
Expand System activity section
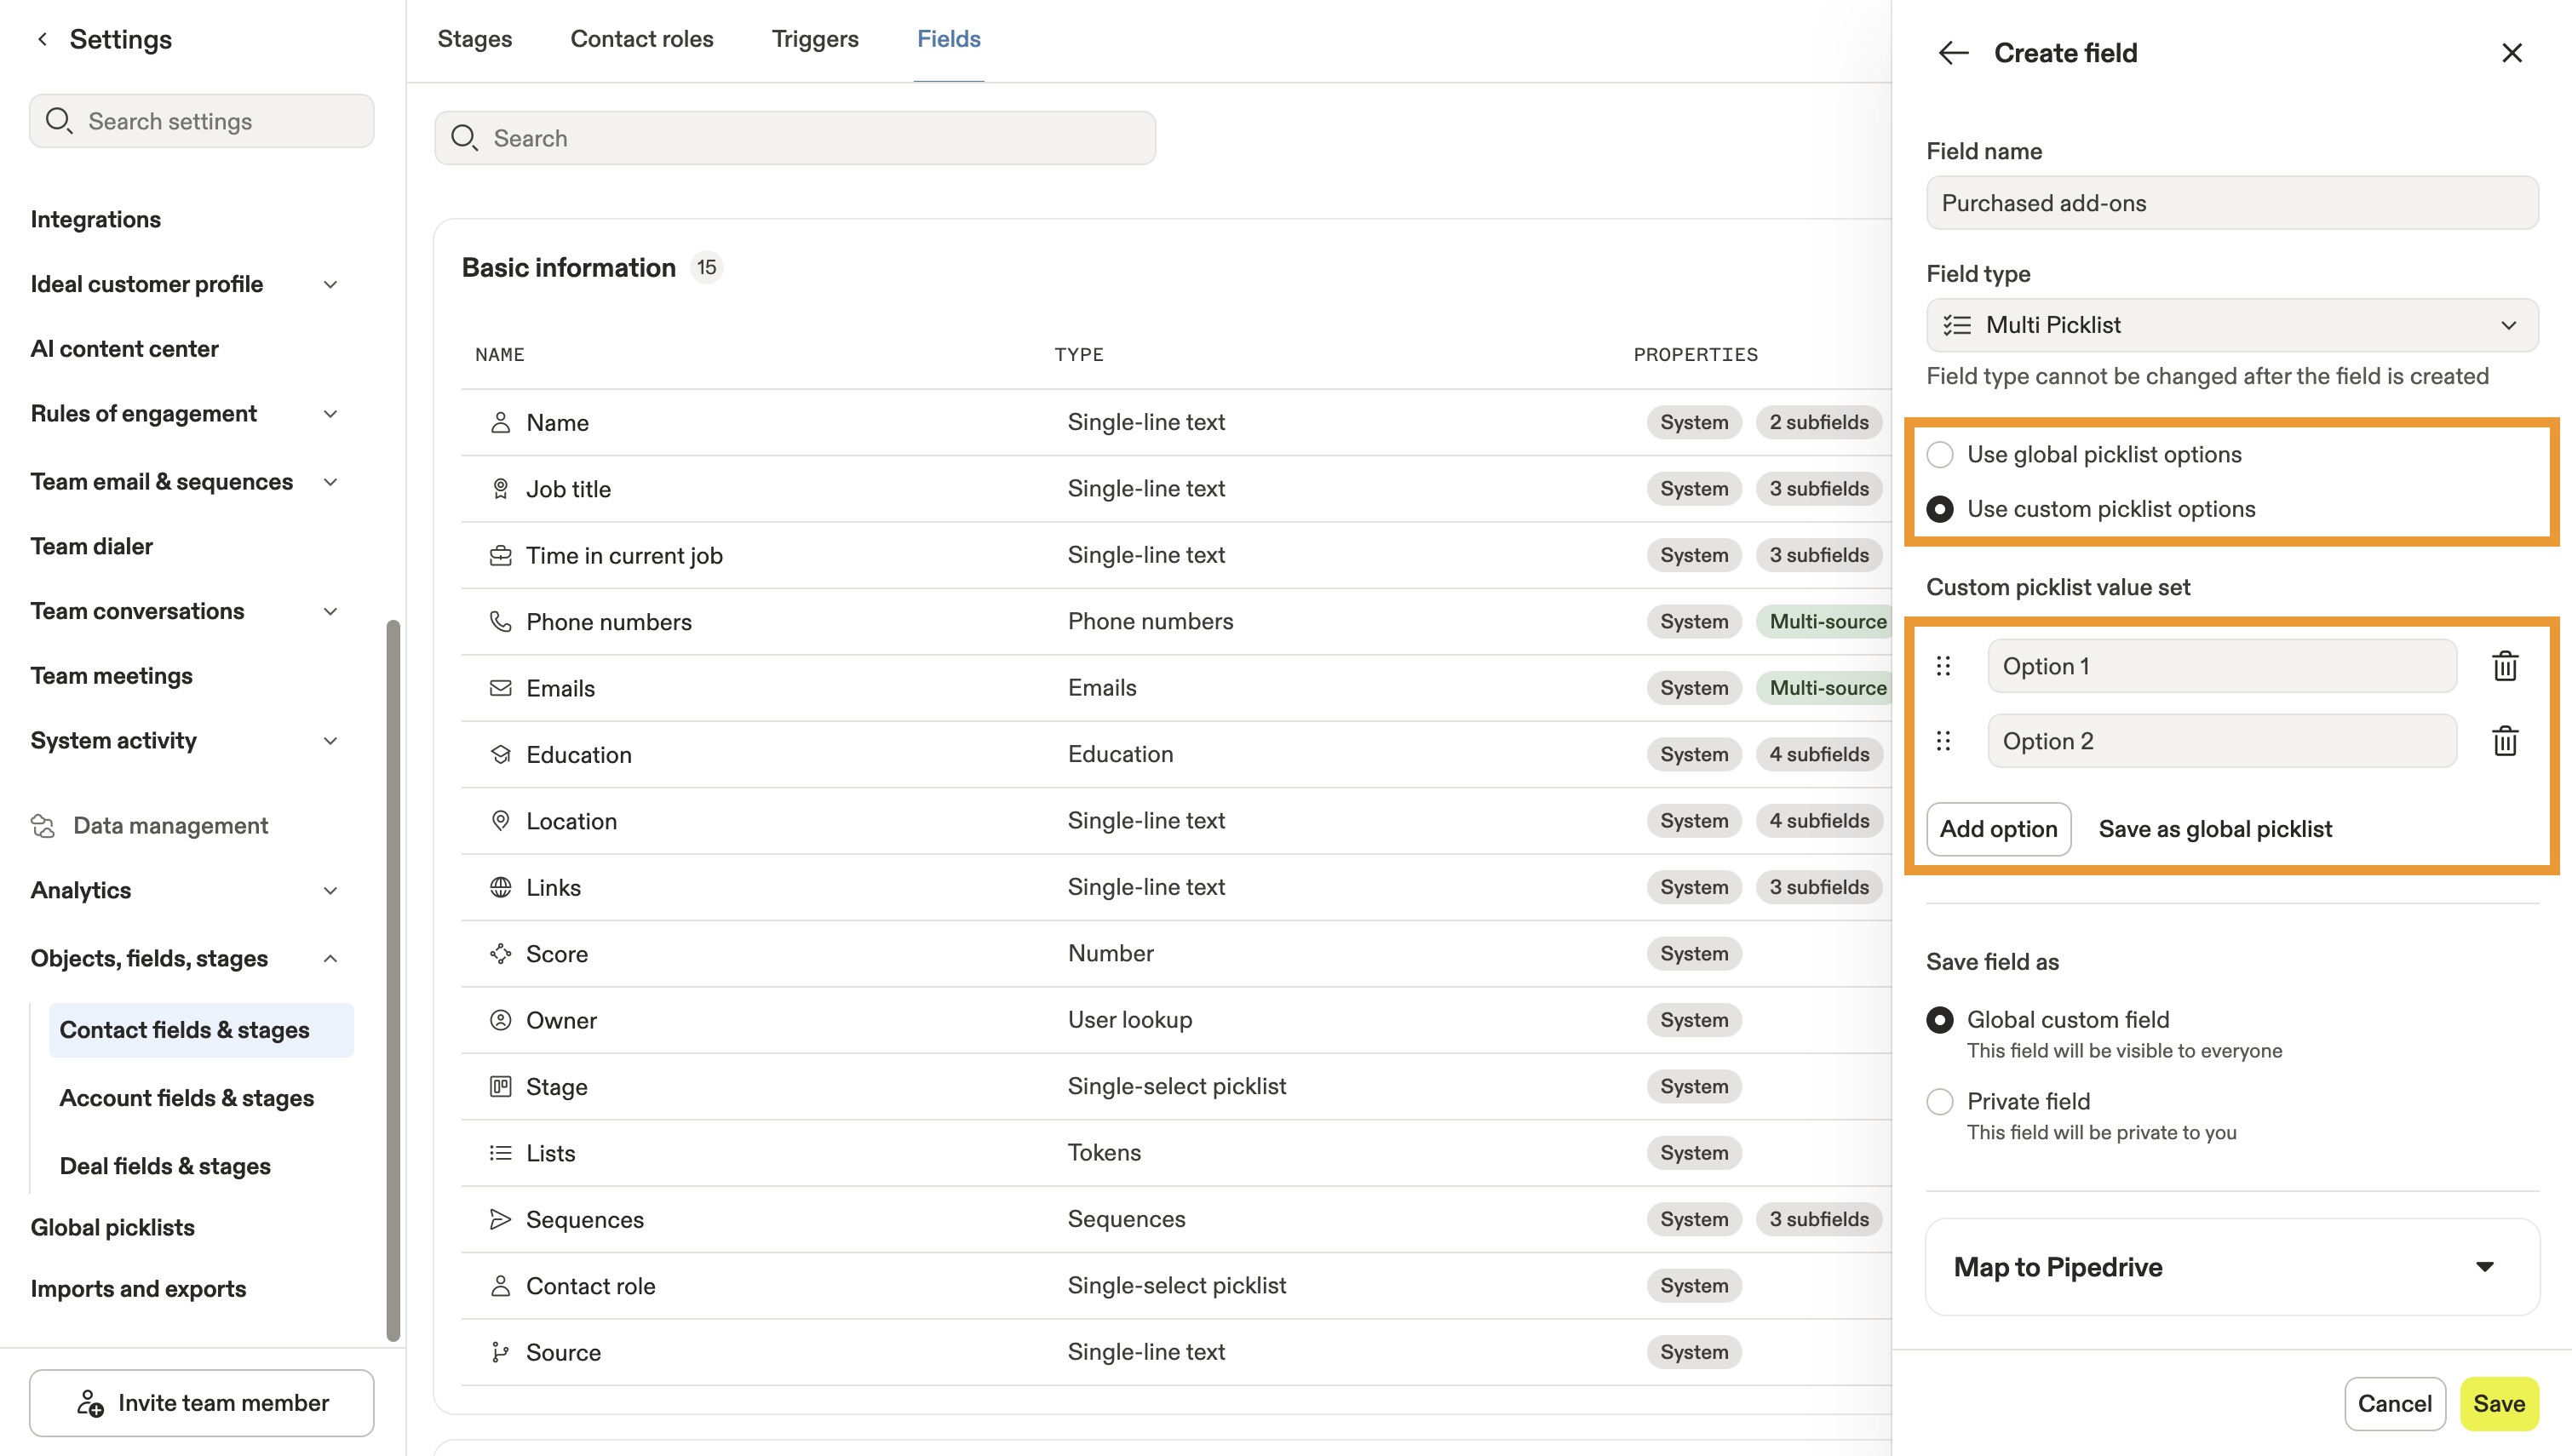tap(330, 741)
